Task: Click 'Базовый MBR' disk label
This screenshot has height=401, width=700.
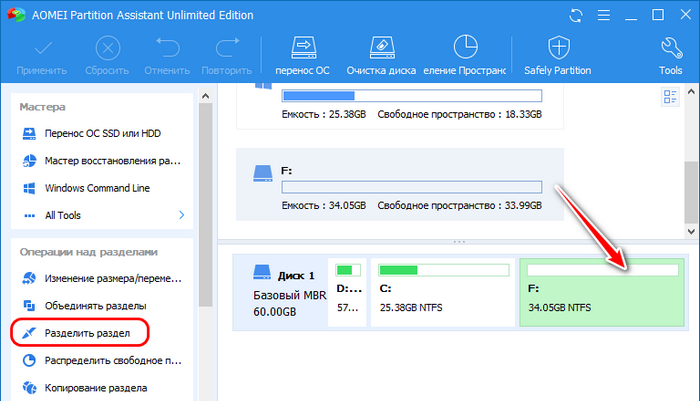Action: click(290, 295)
